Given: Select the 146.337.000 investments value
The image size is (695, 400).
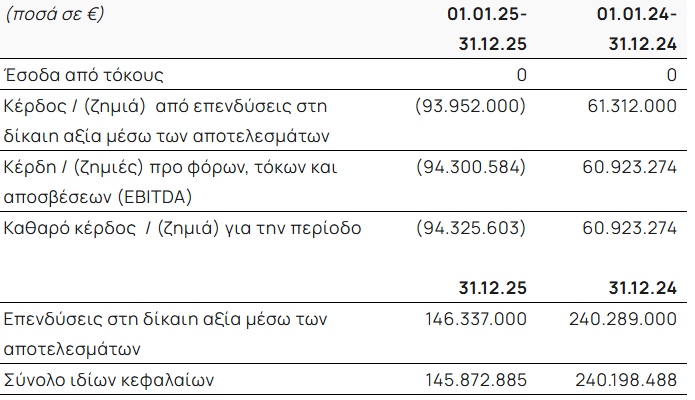Looking at the screenshot, I should click(477, 320).
